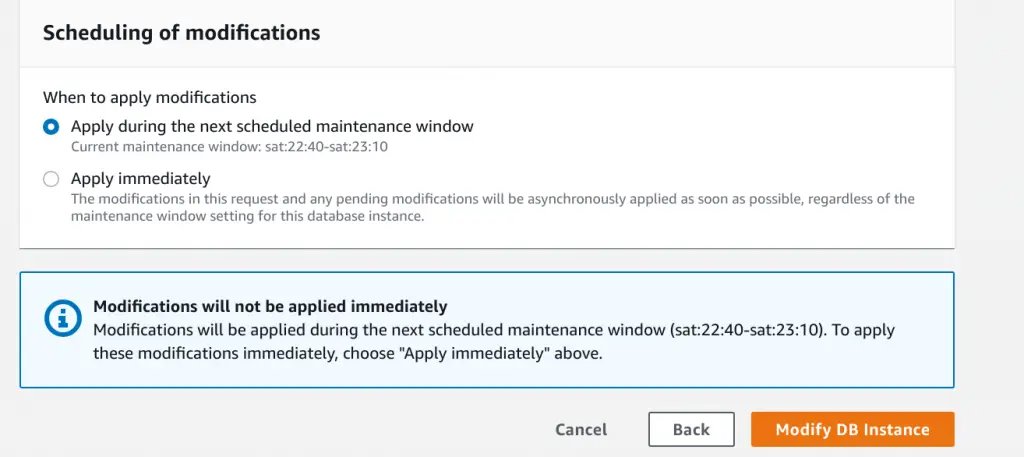Viewport: 1024px width, 457px height.
Task: Select the Apply immediately radio button
Action: (51, 179)
